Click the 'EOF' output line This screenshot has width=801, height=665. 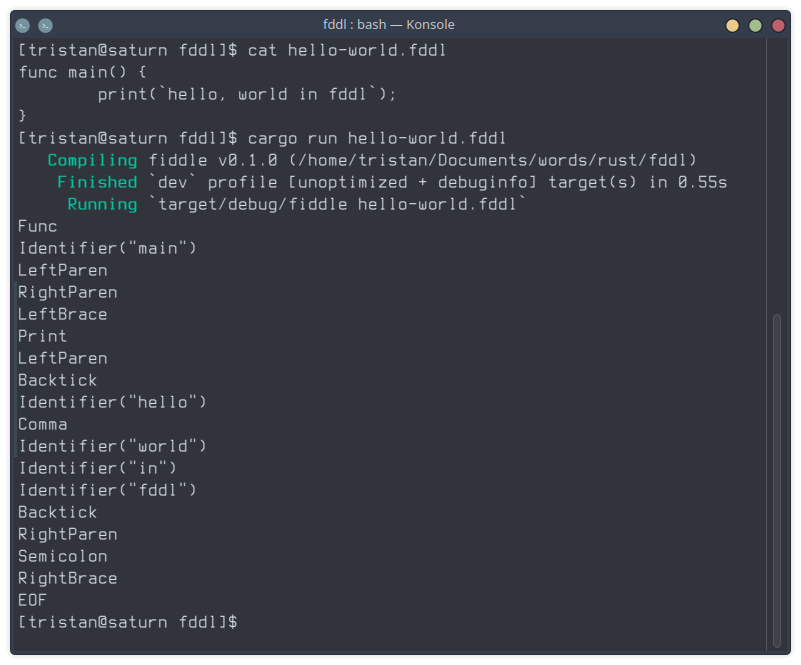pyautogui.click(x=32, y=600)
